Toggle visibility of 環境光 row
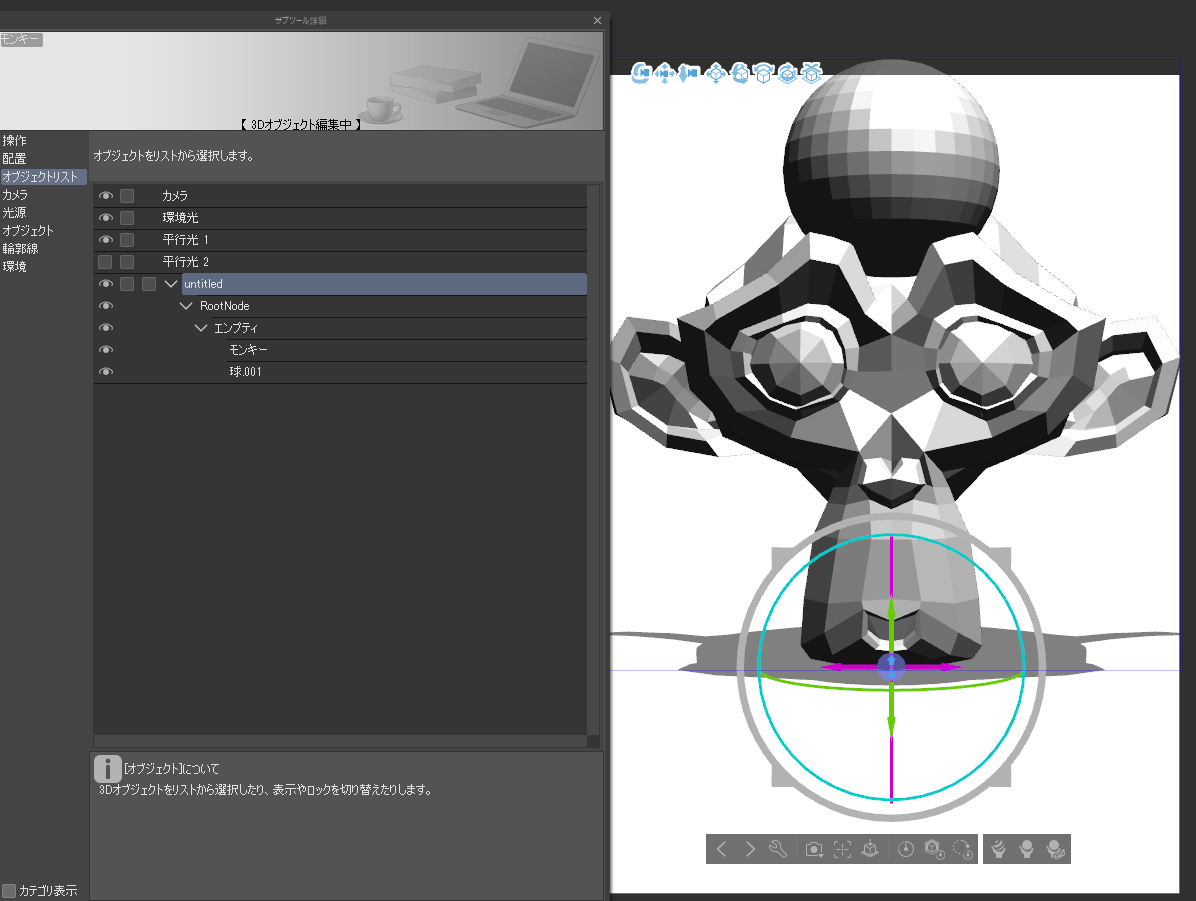 pyautogui.click(x=105, y=218)
